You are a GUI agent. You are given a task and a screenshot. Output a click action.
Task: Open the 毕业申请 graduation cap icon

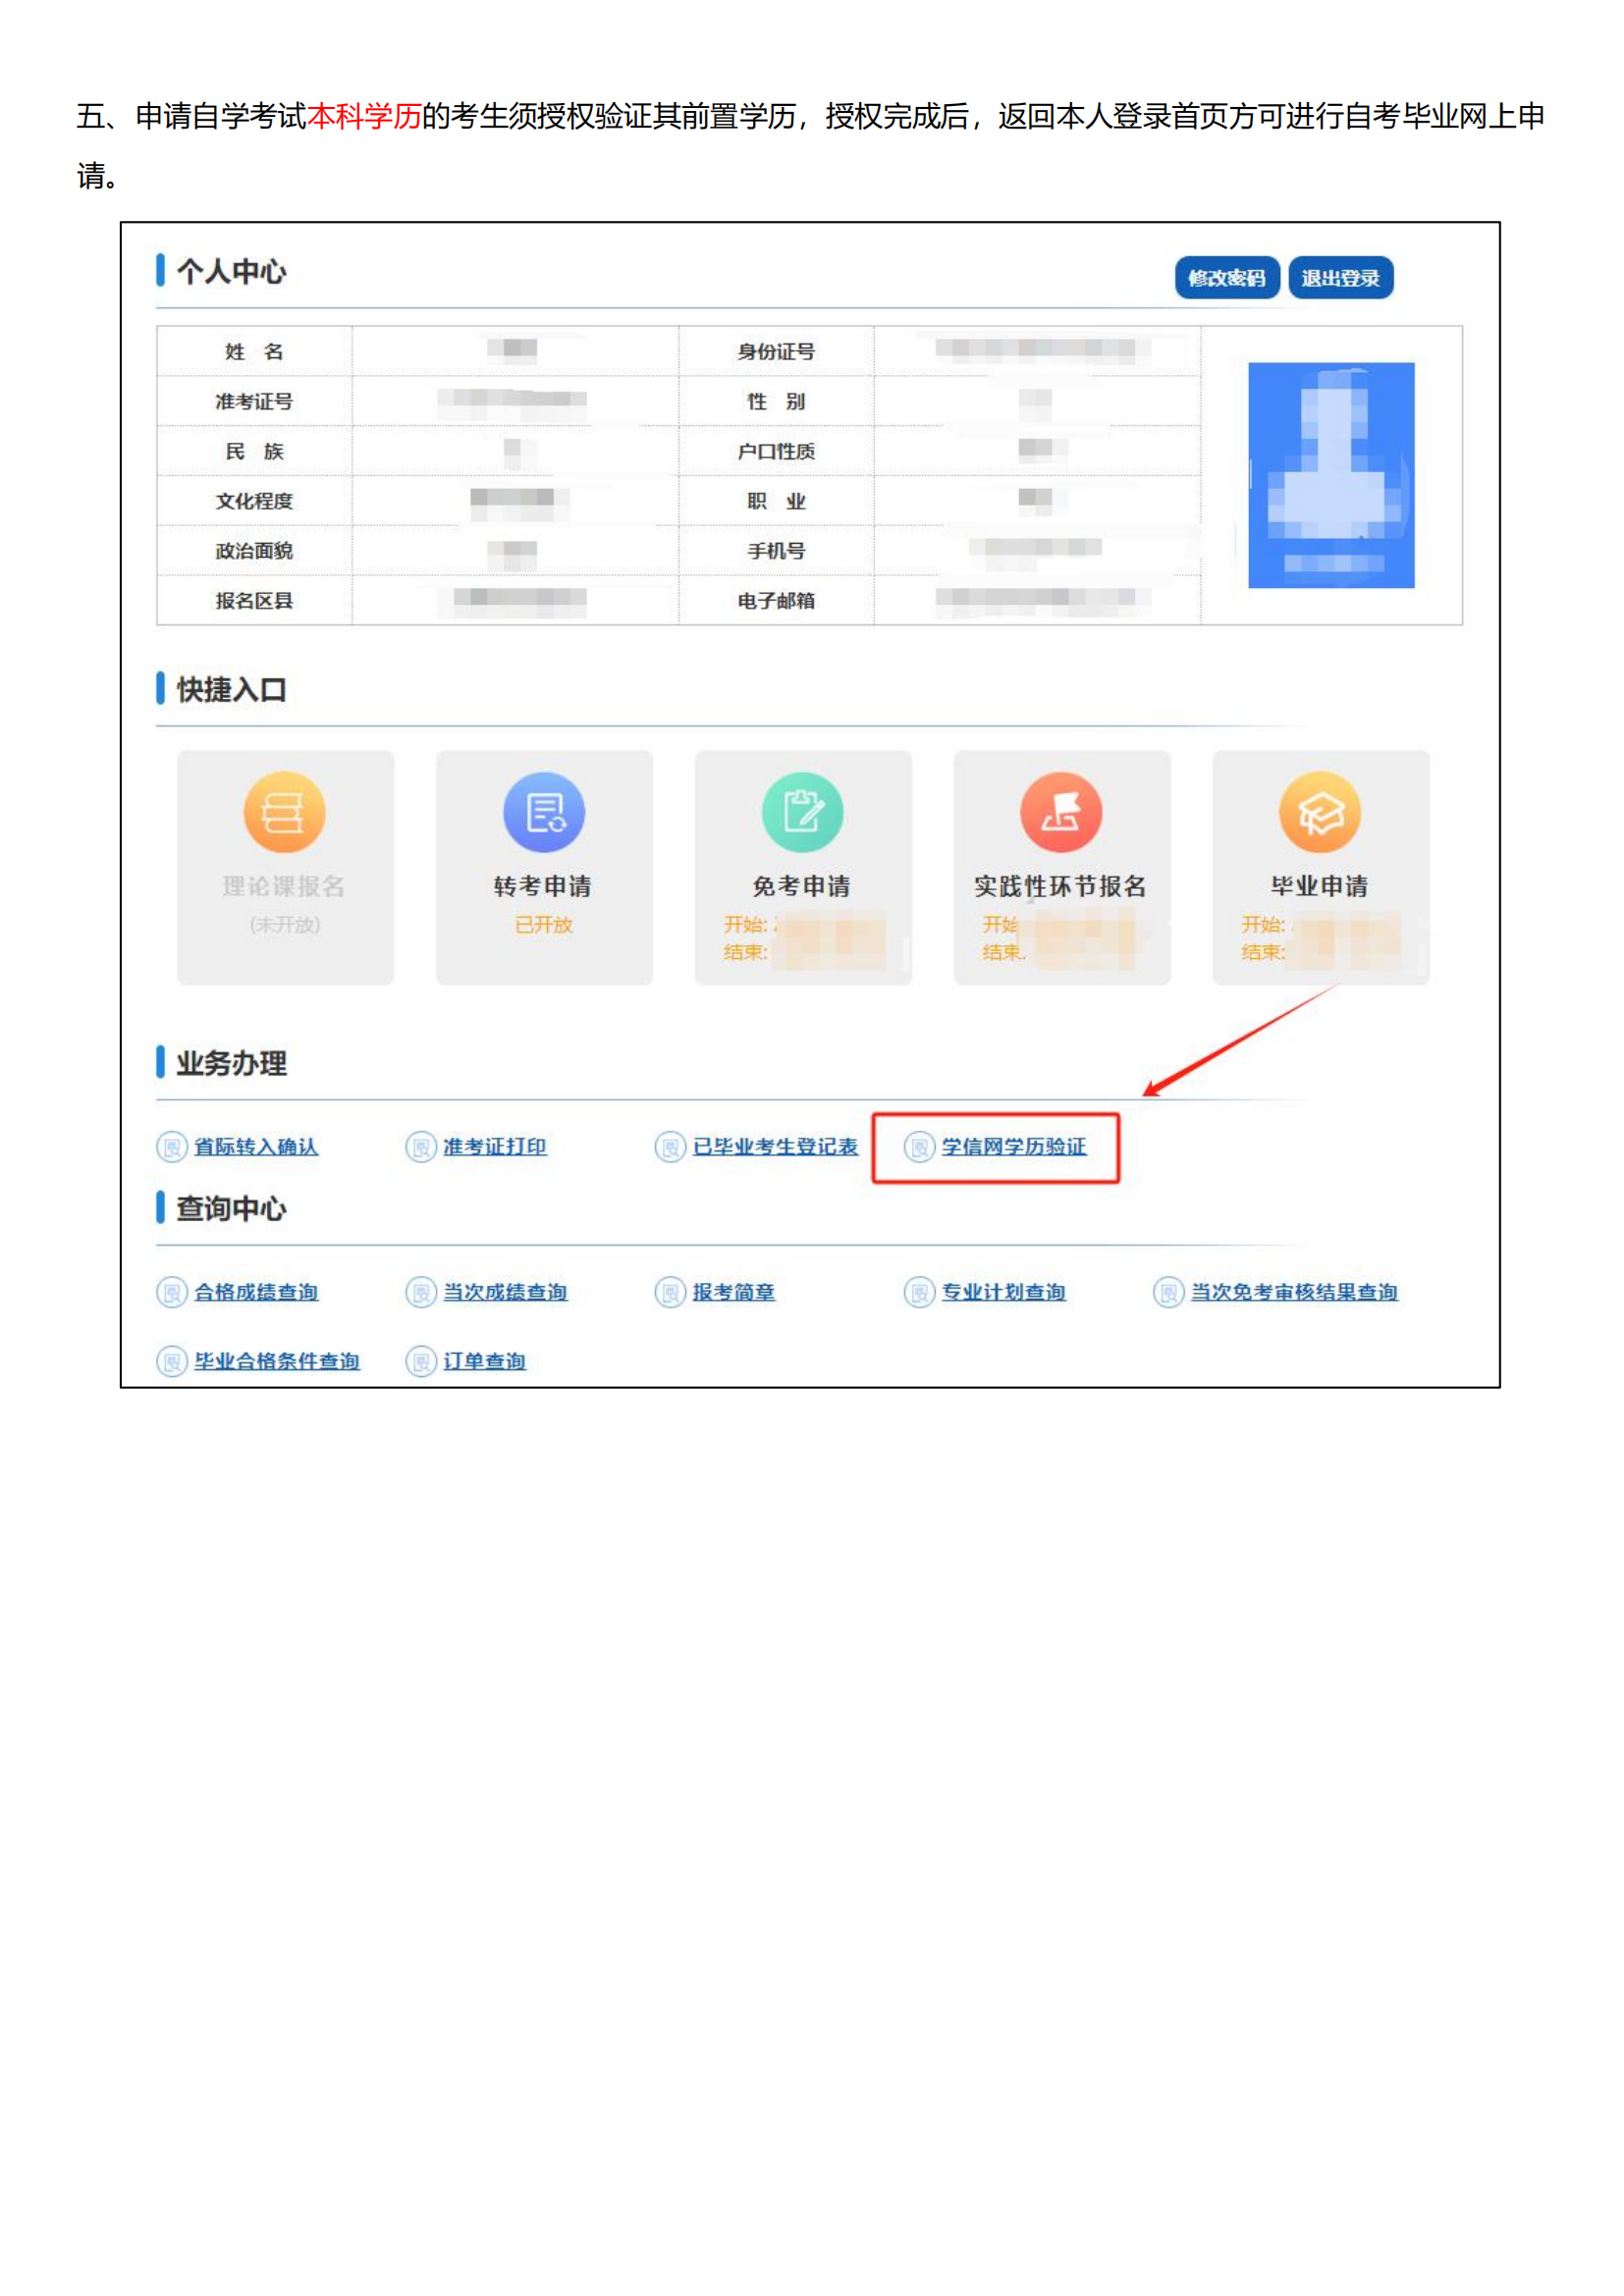(x=1320, y=812)
